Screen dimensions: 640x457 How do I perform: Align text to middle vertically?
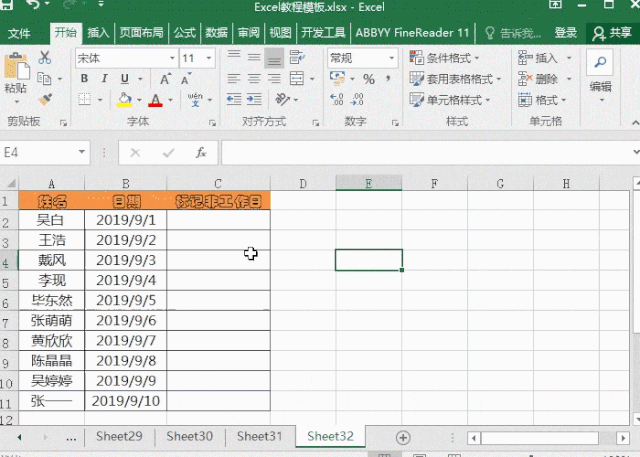pos(254,57)
